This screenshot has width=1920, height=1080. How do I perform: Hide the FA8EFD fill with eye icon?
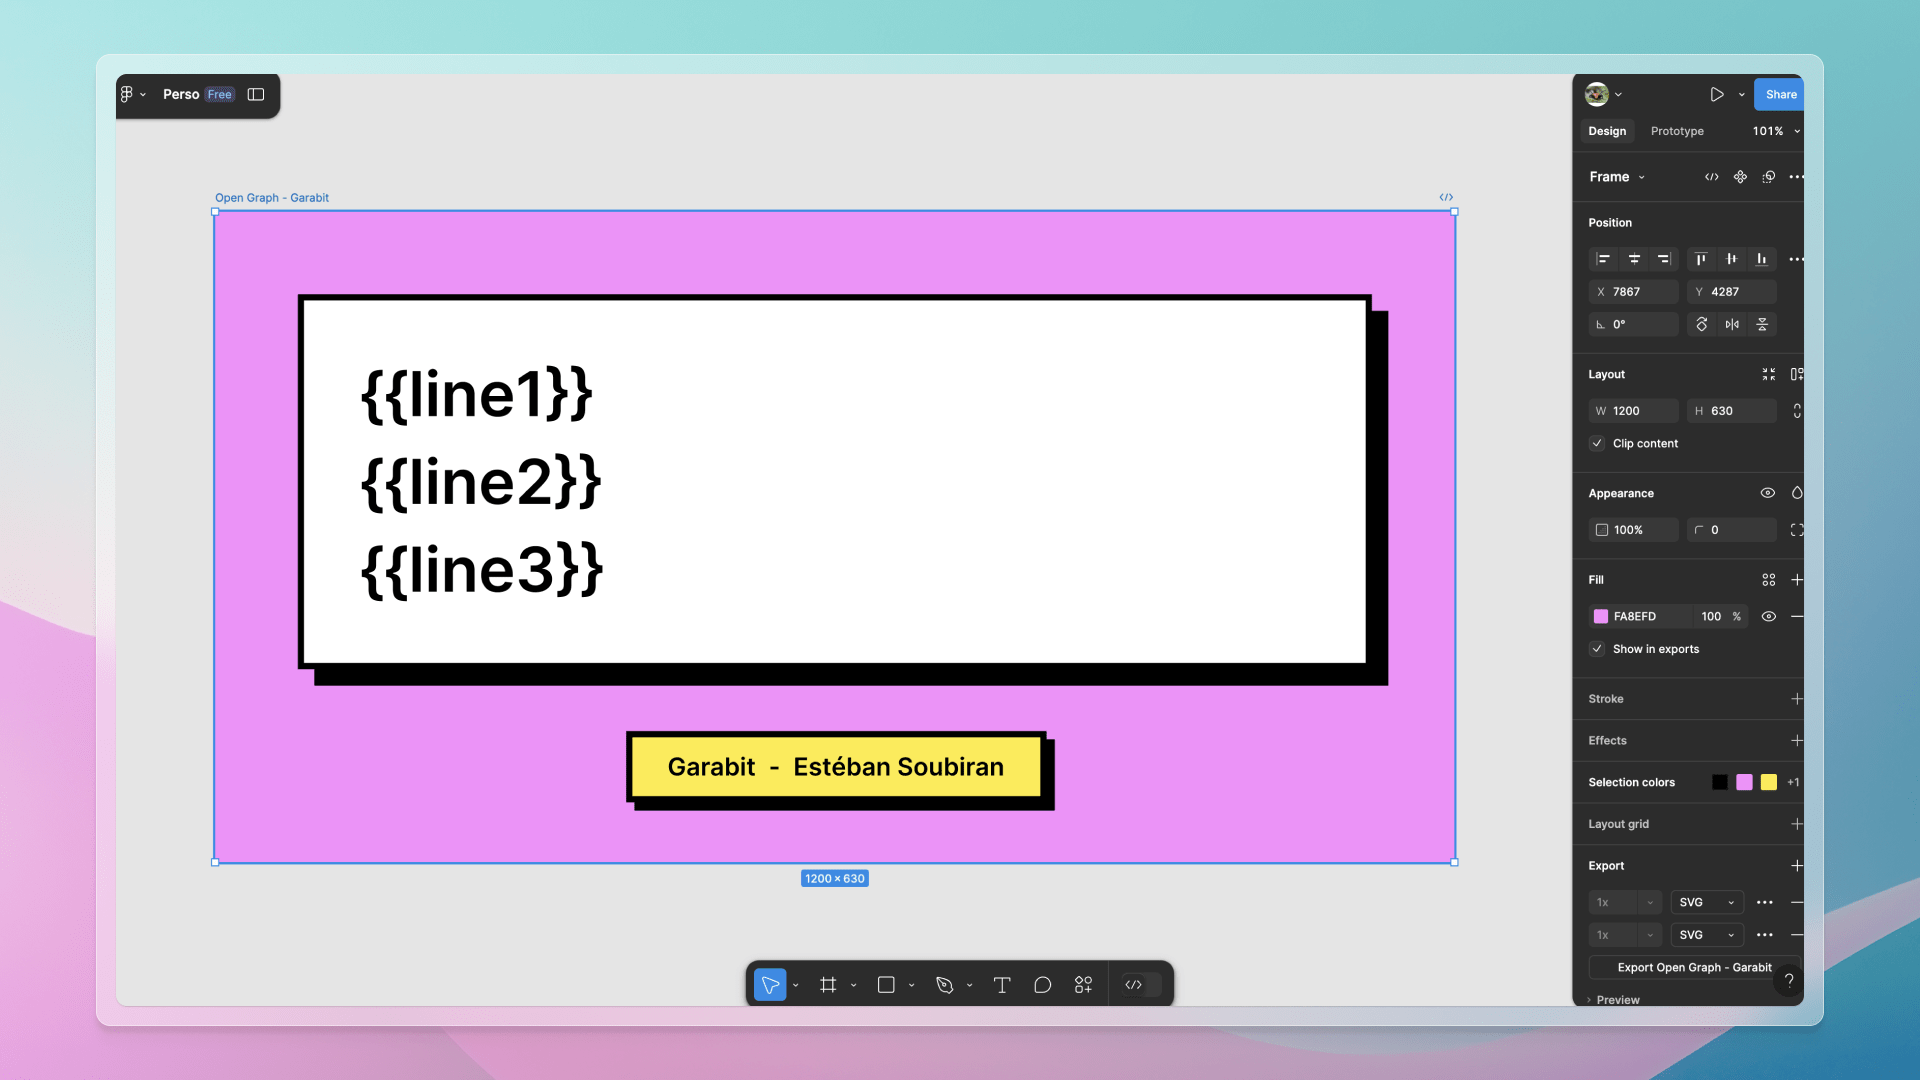point(1768,617)
